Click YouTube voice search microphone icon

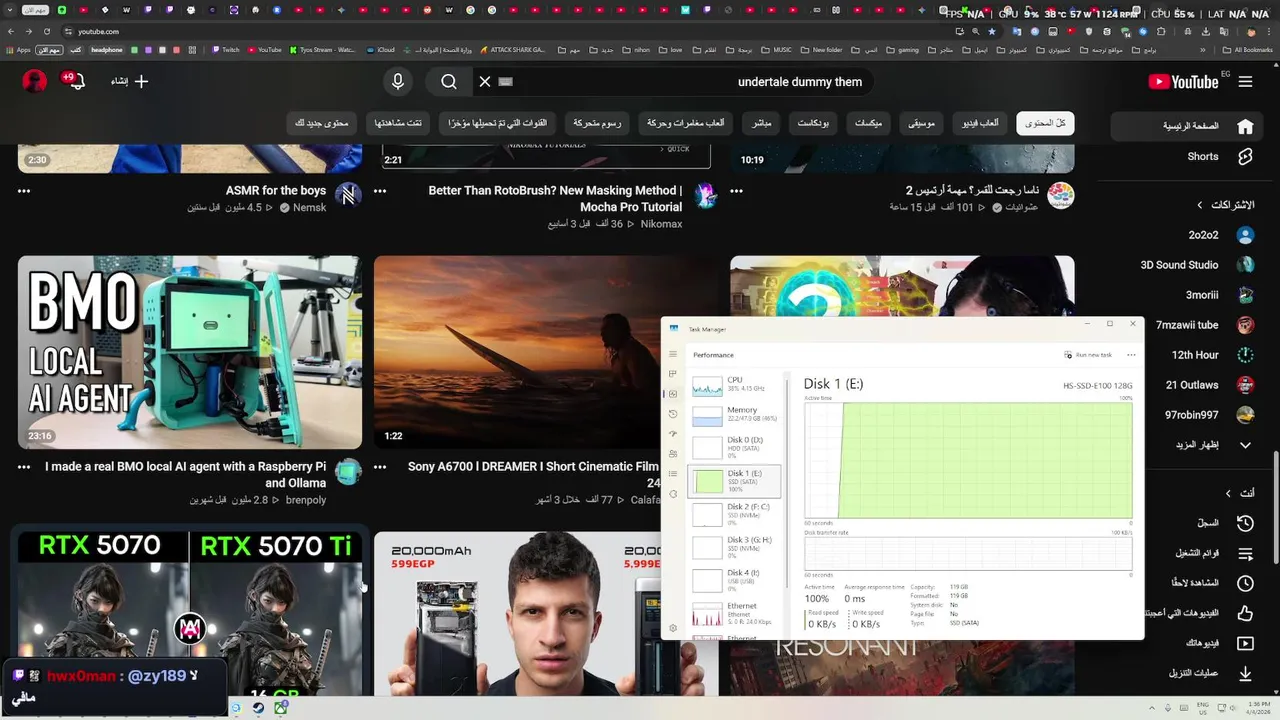coord(398,82)
